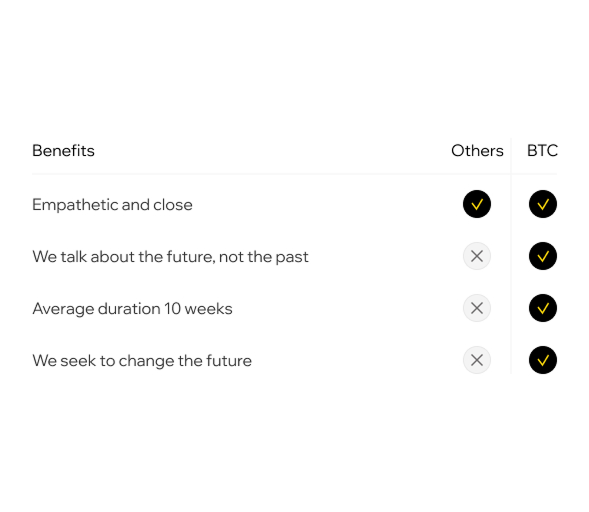Click BTC checkmark for We seek to change row
This screenshot has width=589, height=512.
click(x=543, y=360)
